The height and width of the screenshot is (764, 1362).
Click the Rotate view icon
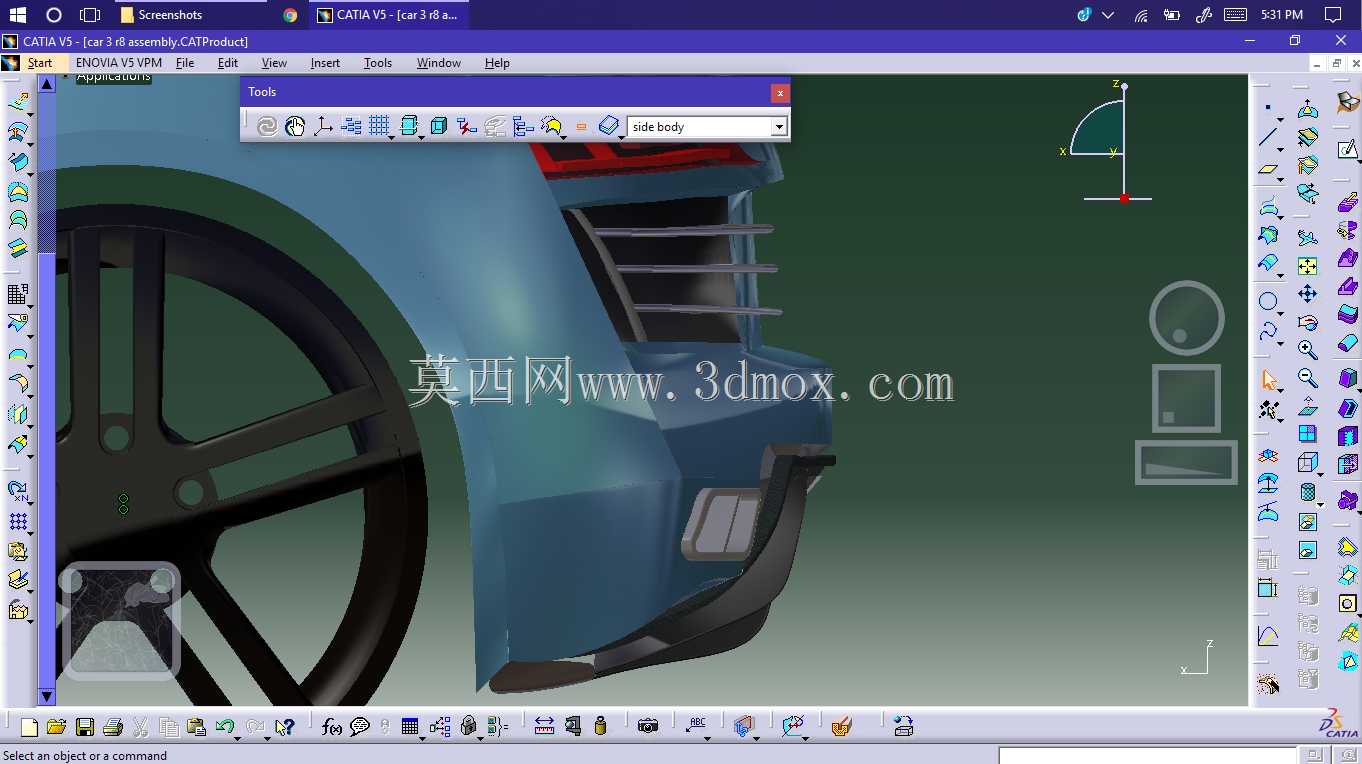pyautogui.click(x=1308, y=322)
